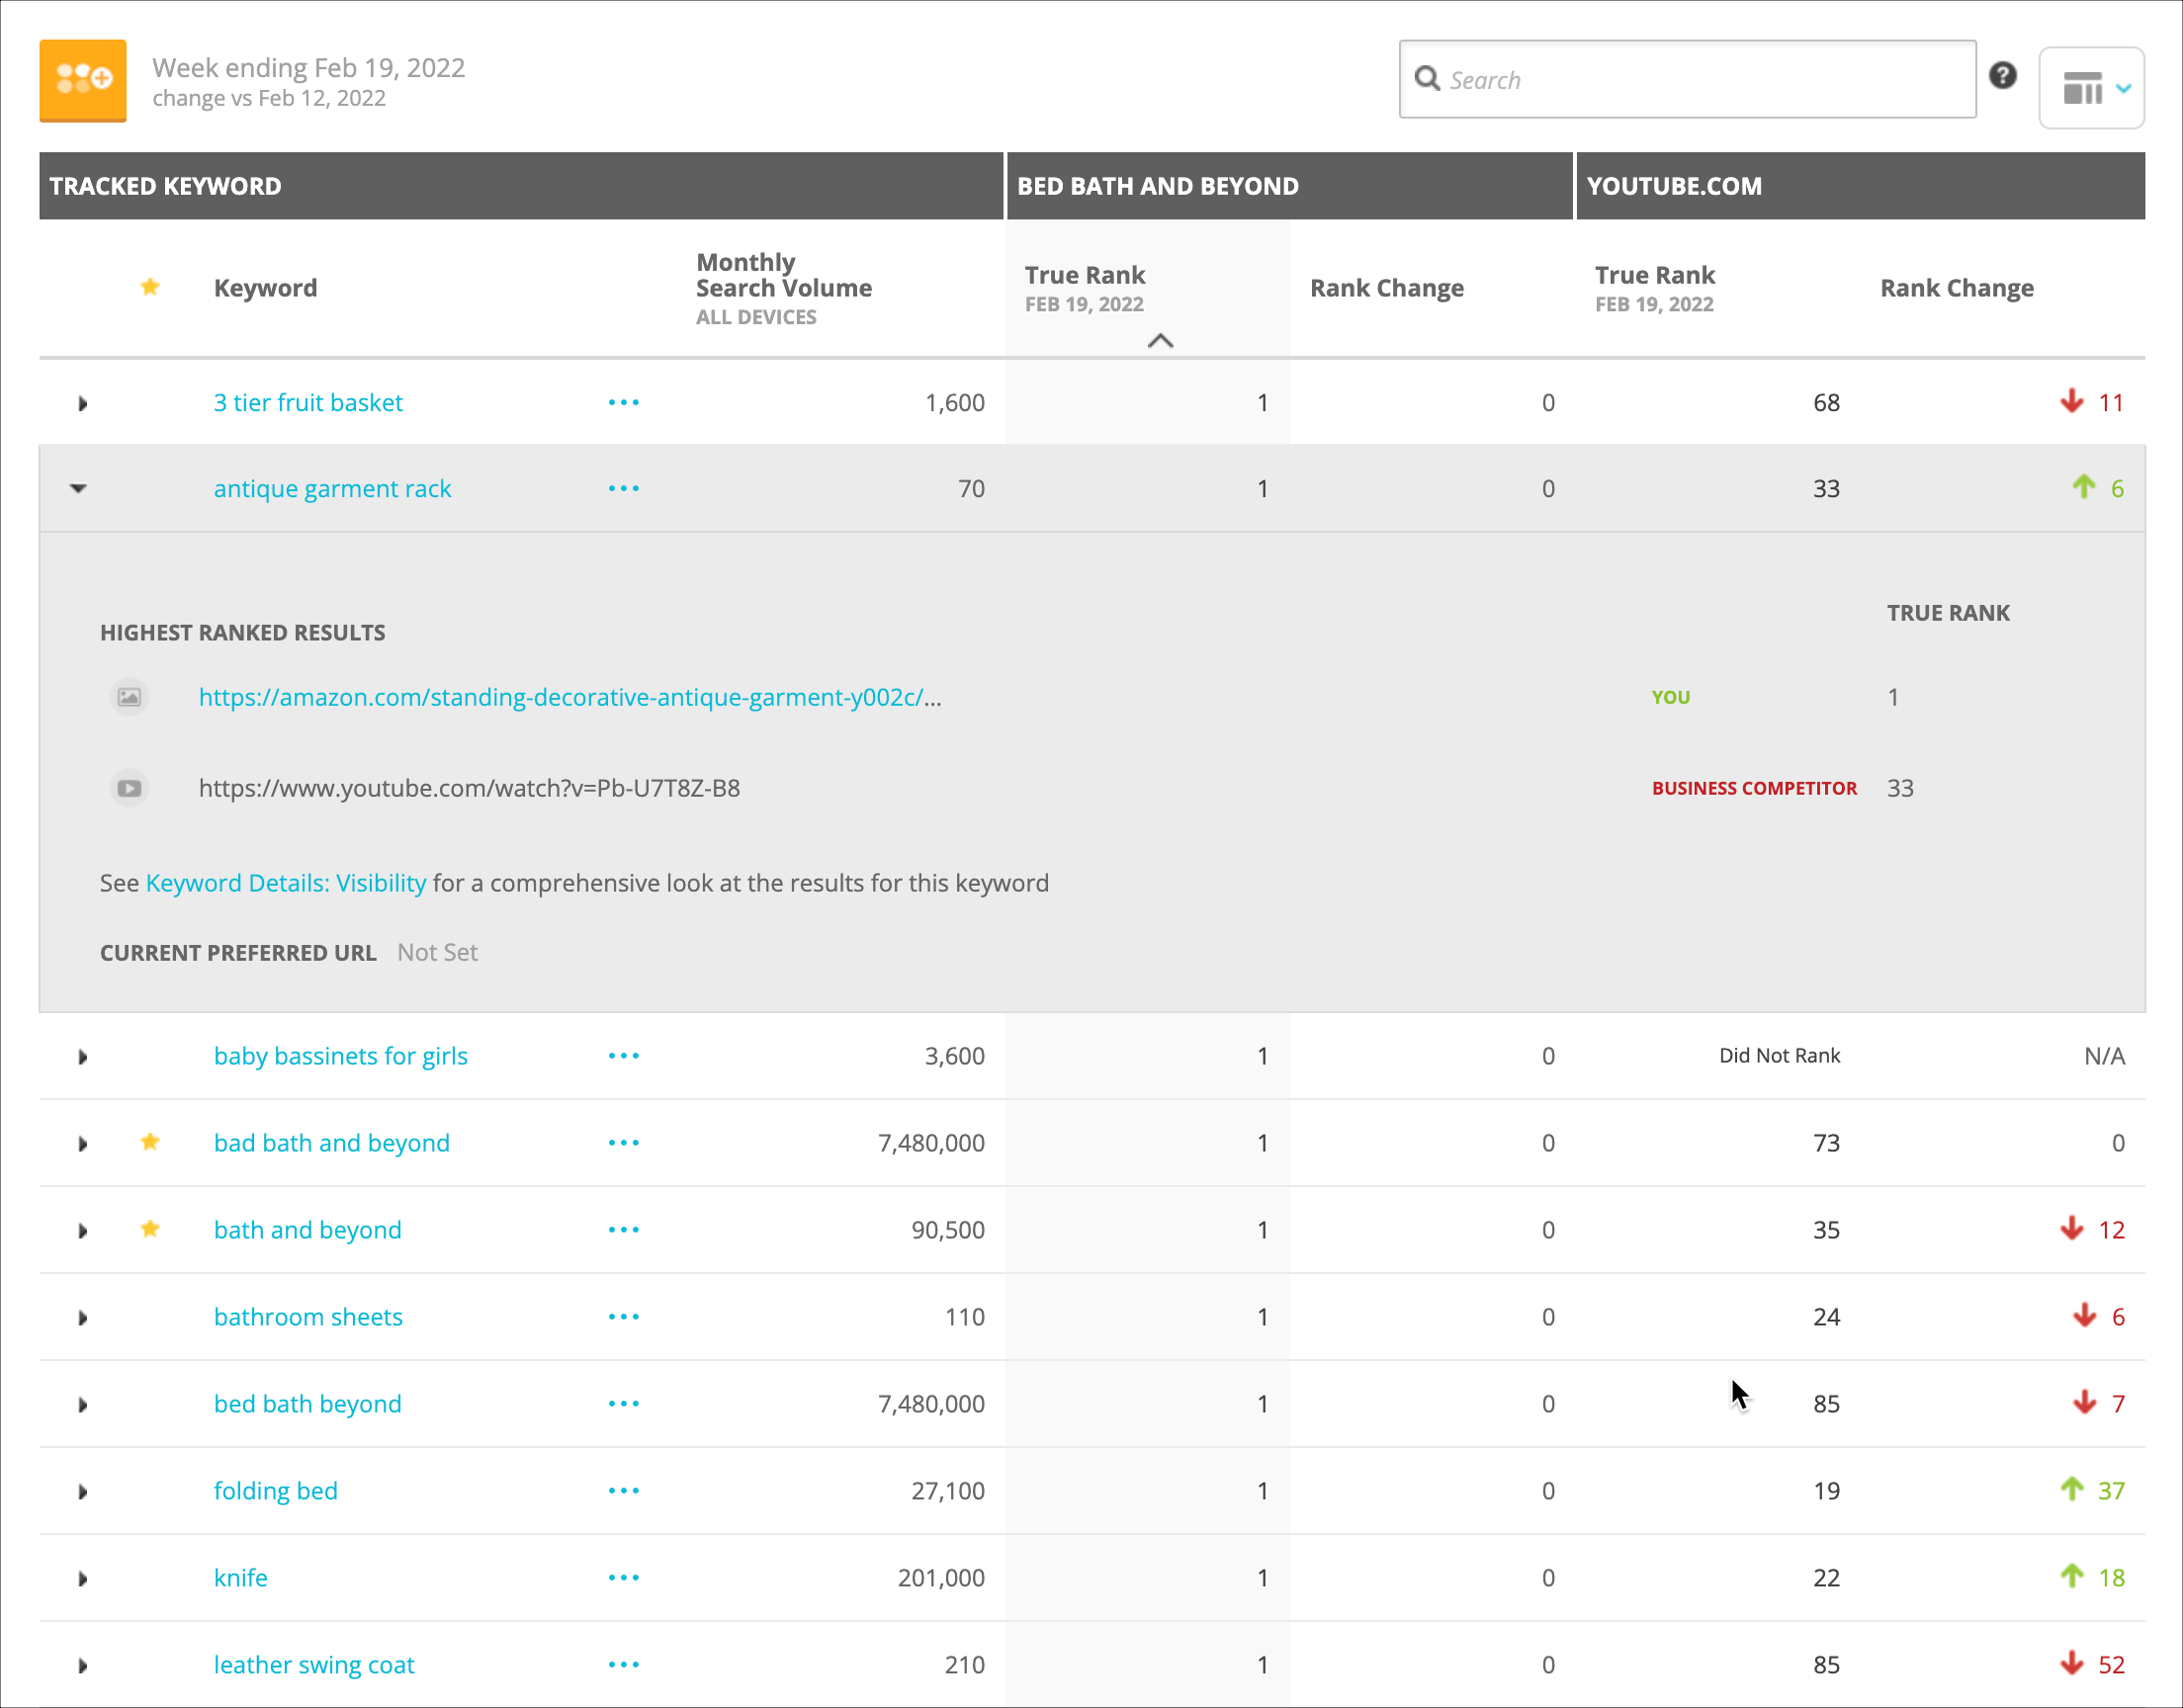Open leather swing coat keyword link
This screenshot has height=1708, width=2183.
[x=314, y=1665]
